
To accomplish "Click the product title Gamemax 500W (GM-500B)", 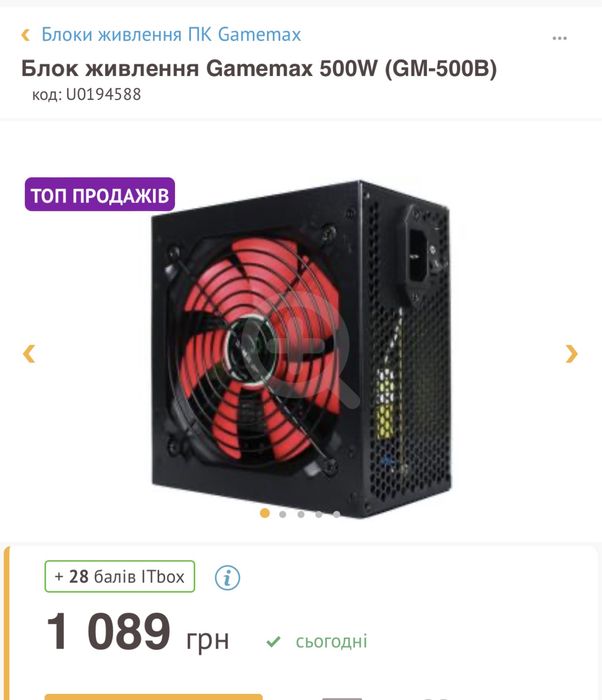I will (x=259, y=68).
